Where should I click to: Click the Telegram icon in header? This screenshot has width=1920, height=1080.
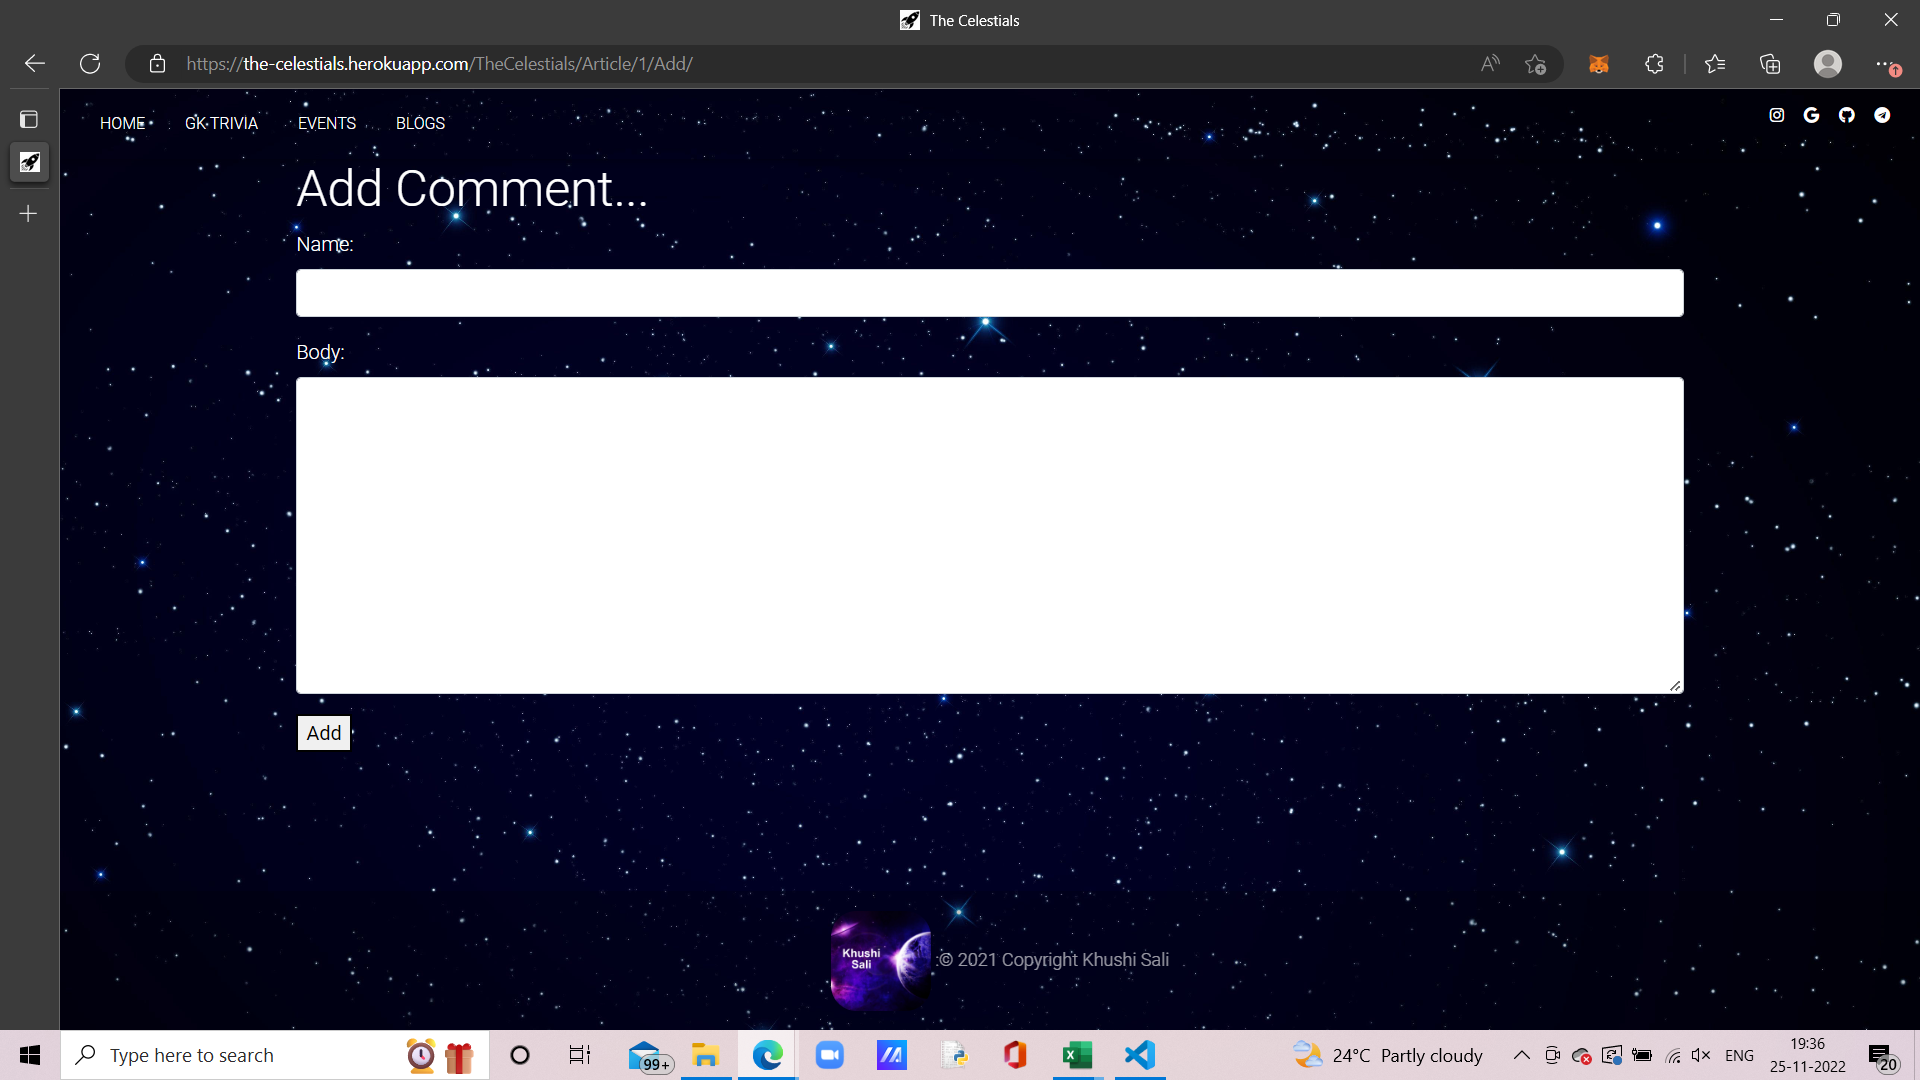point(1882,115)
